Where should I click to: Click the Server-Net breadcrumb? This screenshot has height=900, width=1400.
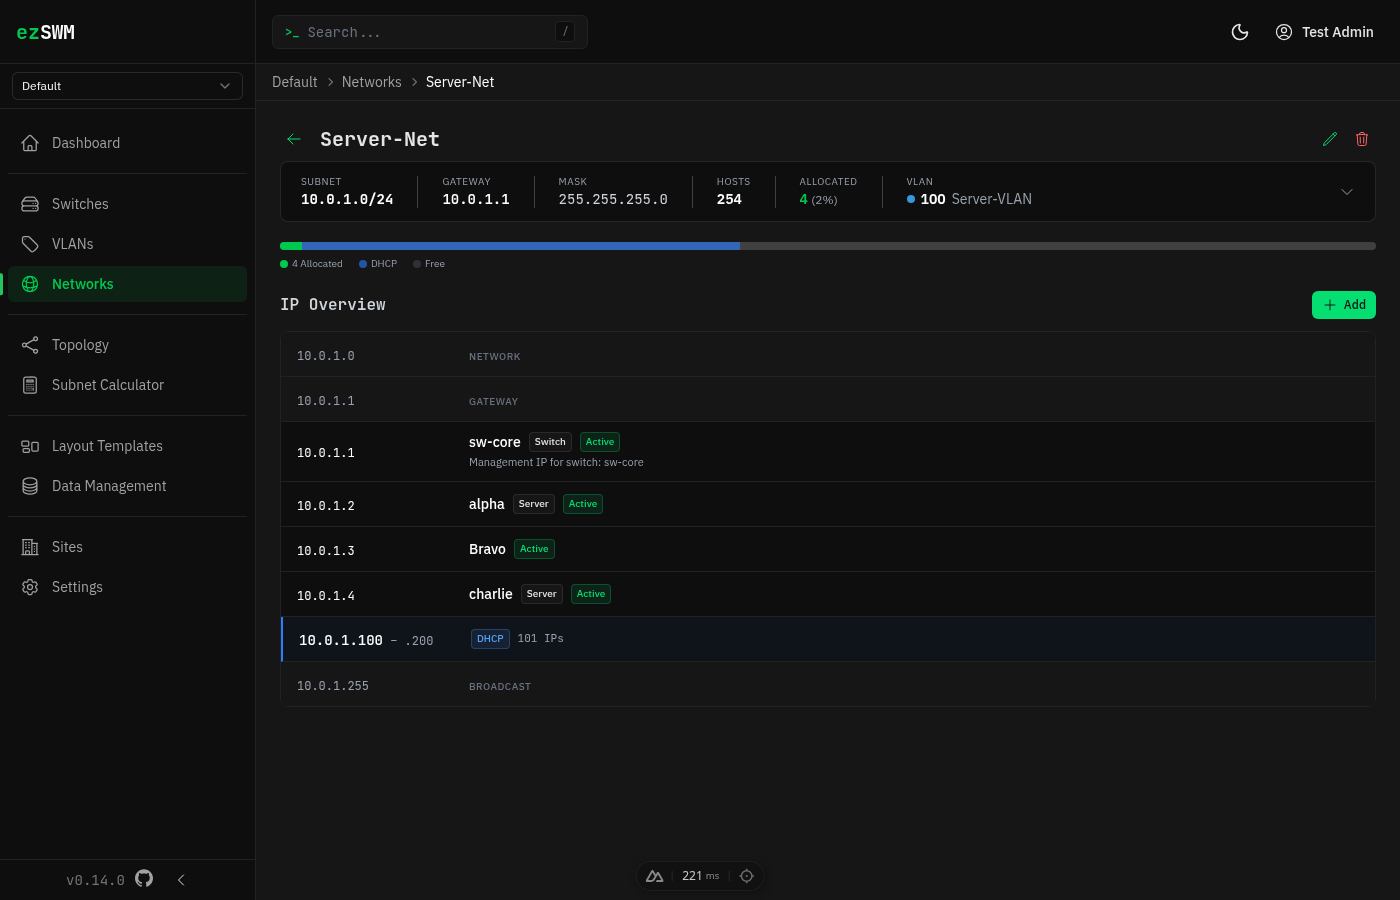coord(460,82)
